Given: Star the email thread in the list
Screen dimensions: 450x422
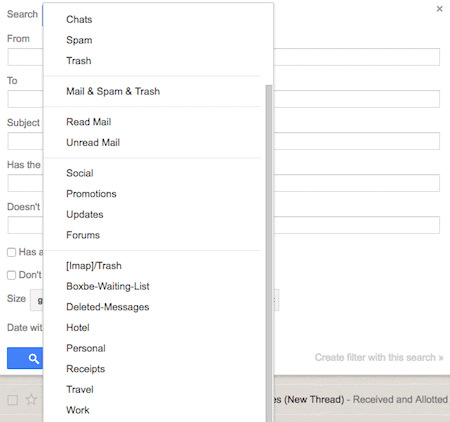Looking at the screenshot, I should [x=31, y=399].
